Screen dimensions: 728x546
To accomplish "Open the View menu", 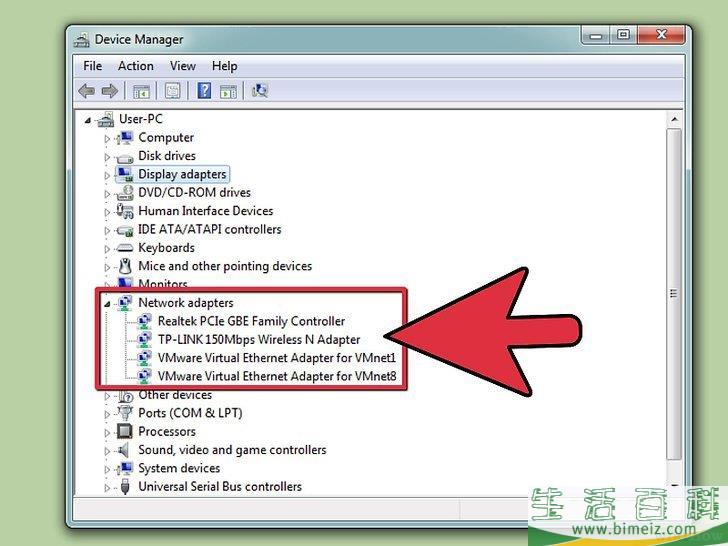I will coord(183,66).
